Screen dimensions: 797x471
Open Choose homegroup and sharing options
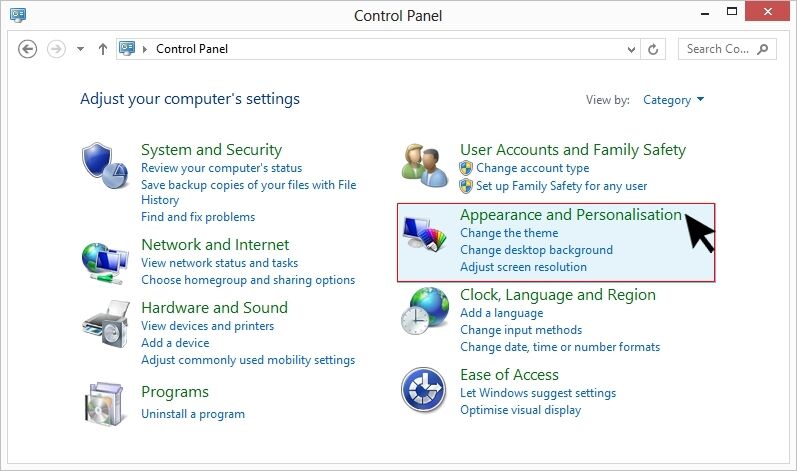point(248,280)
